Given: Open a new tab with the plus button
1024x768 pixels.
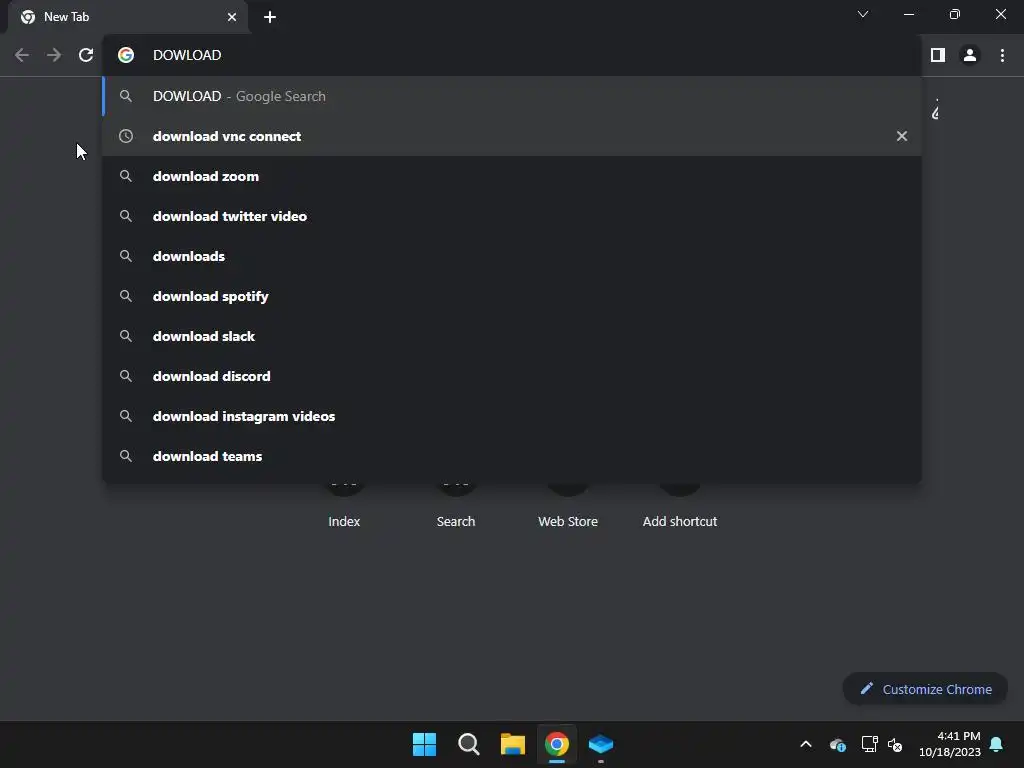Looking at the screenshot, I should [x=270, y=17].
